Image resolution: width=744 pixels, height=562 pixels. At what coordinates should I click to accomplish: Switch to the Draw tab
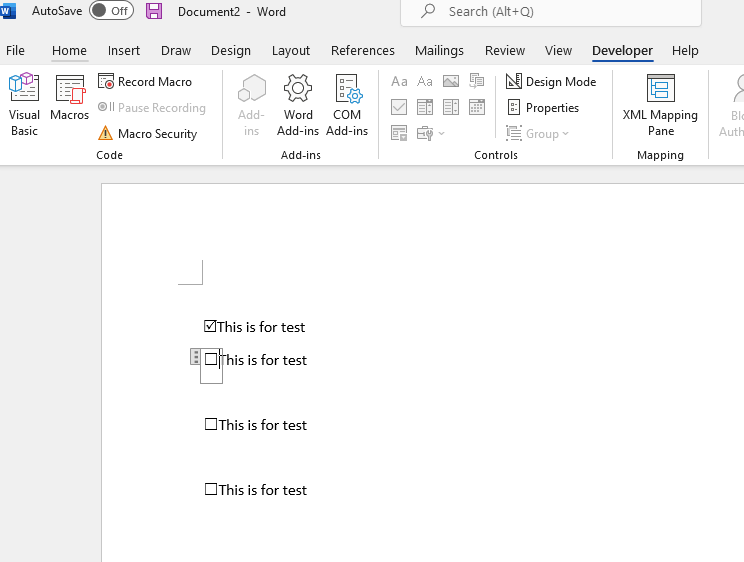[x=176, y=50]
